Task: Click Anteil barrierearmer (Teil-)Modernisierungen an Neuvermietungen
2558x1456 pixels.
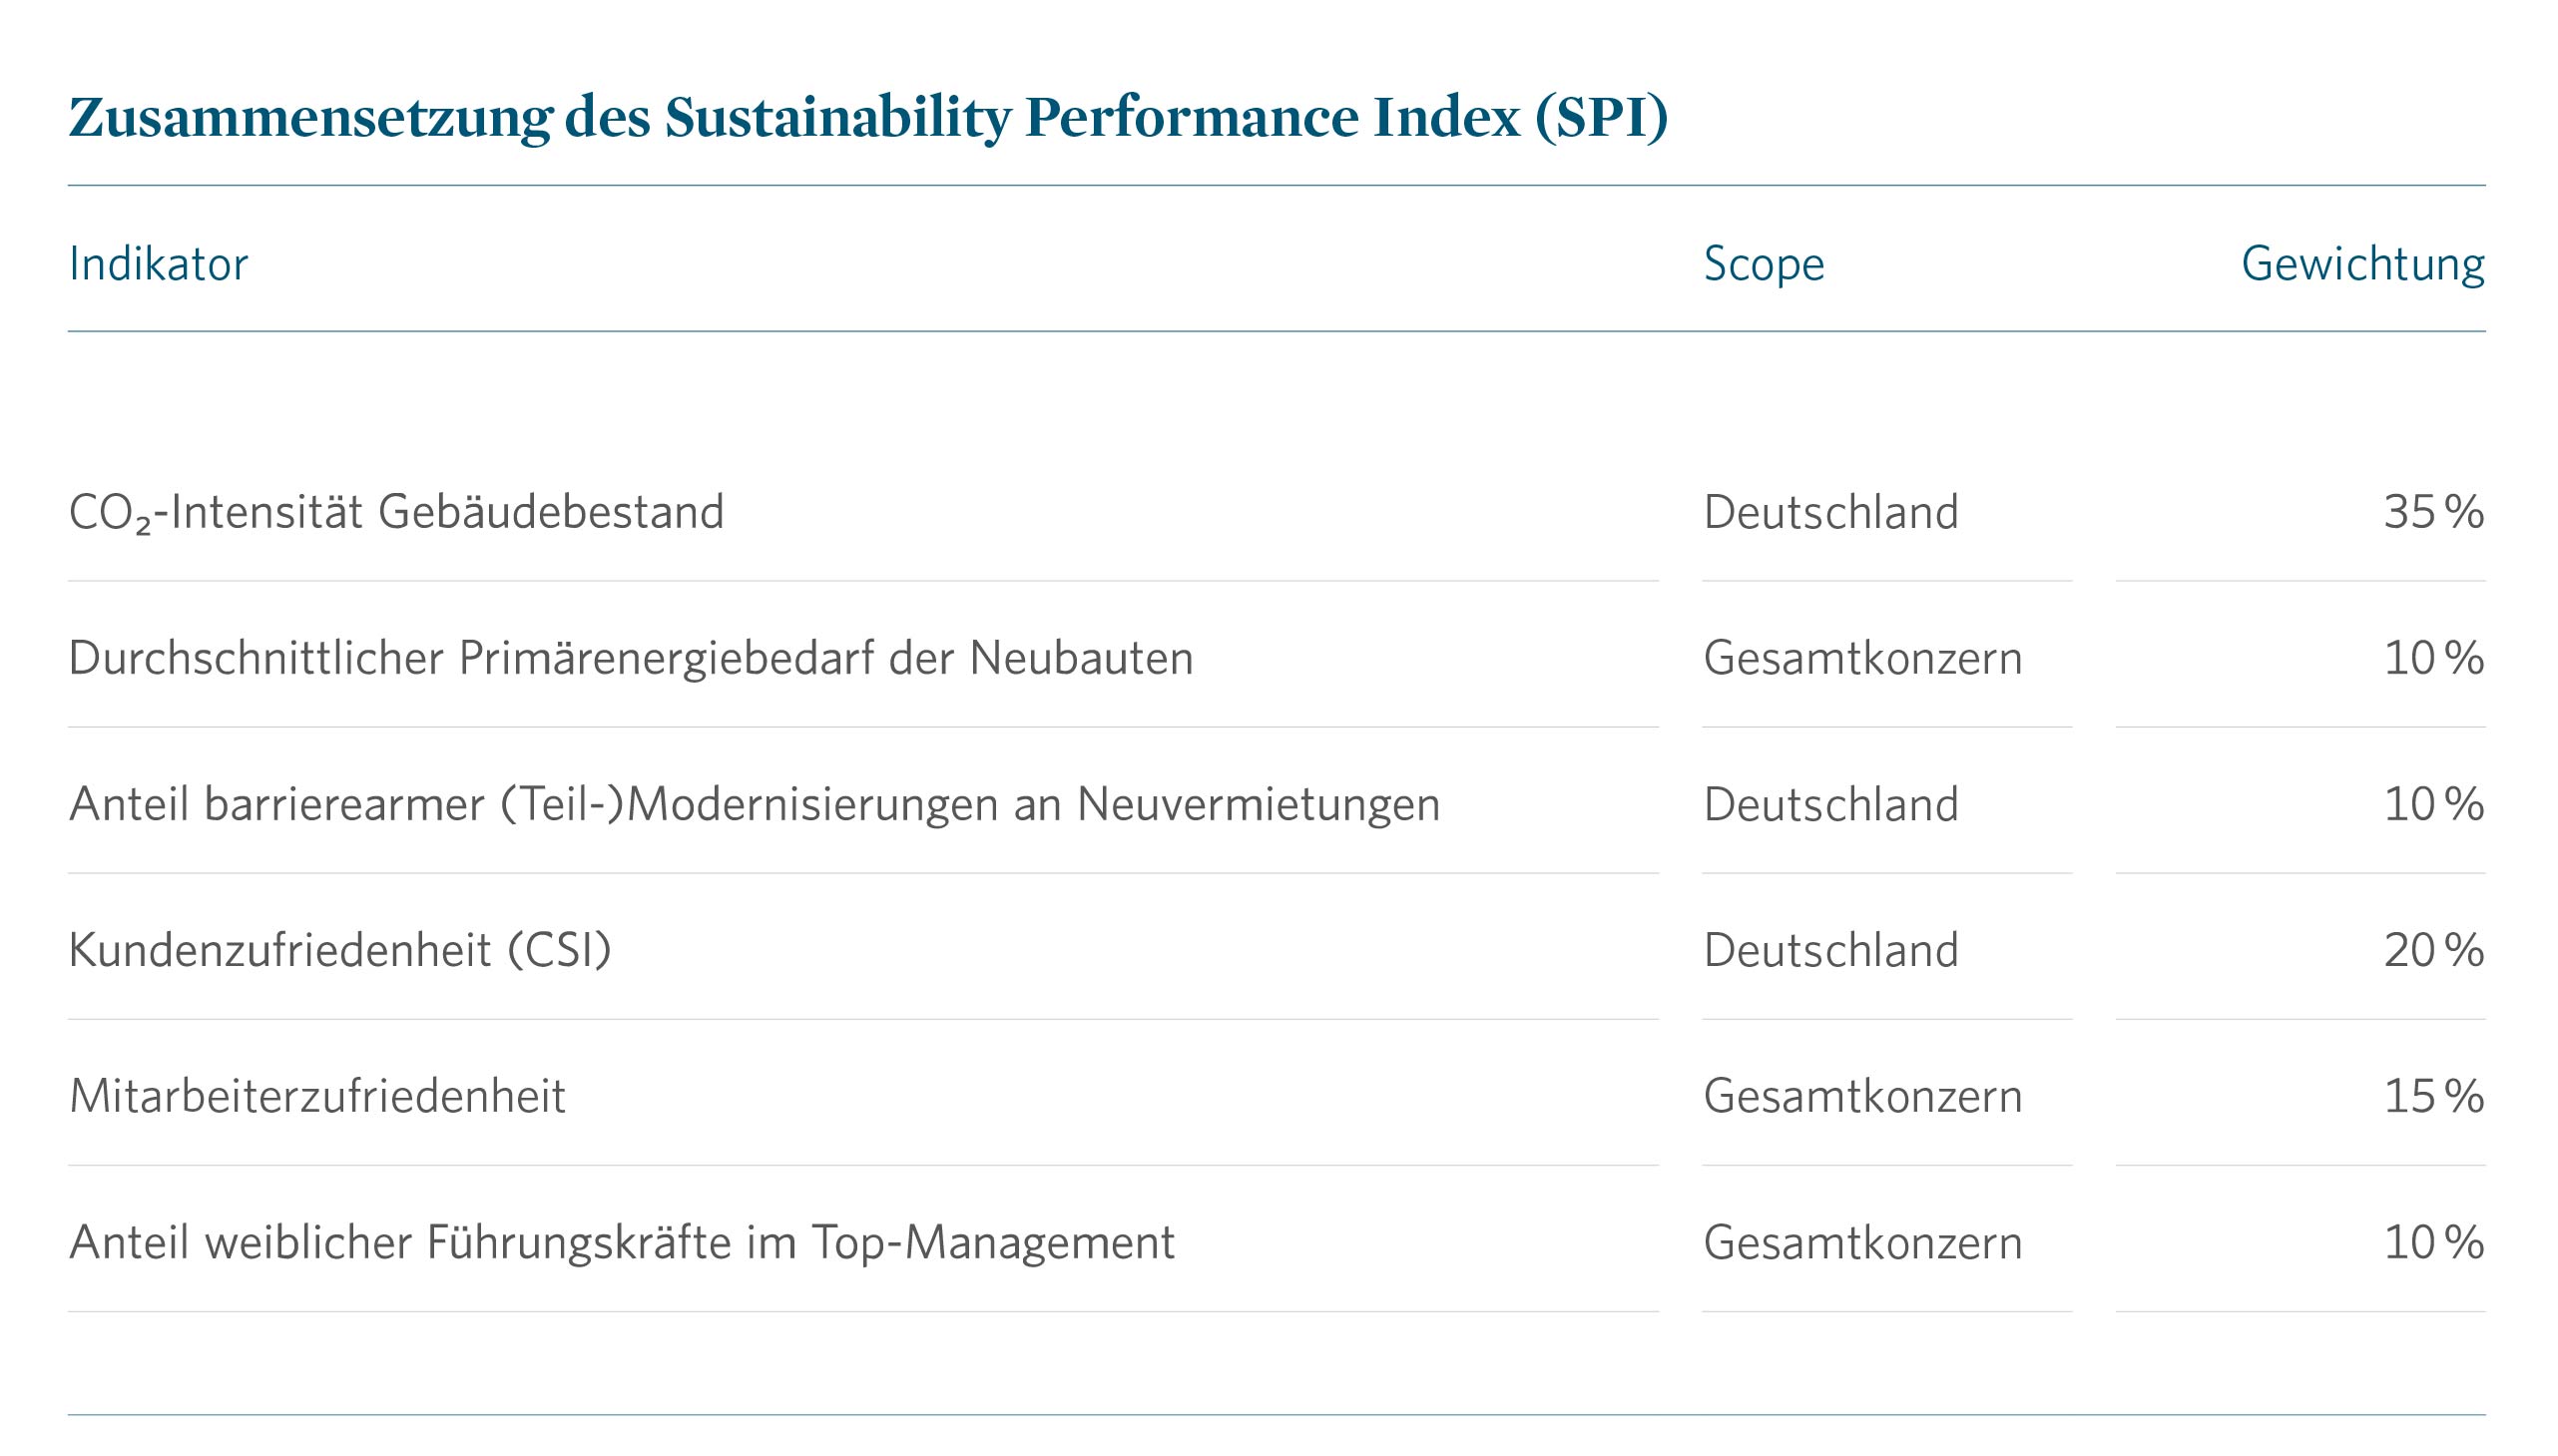Action: pos(754,804)
